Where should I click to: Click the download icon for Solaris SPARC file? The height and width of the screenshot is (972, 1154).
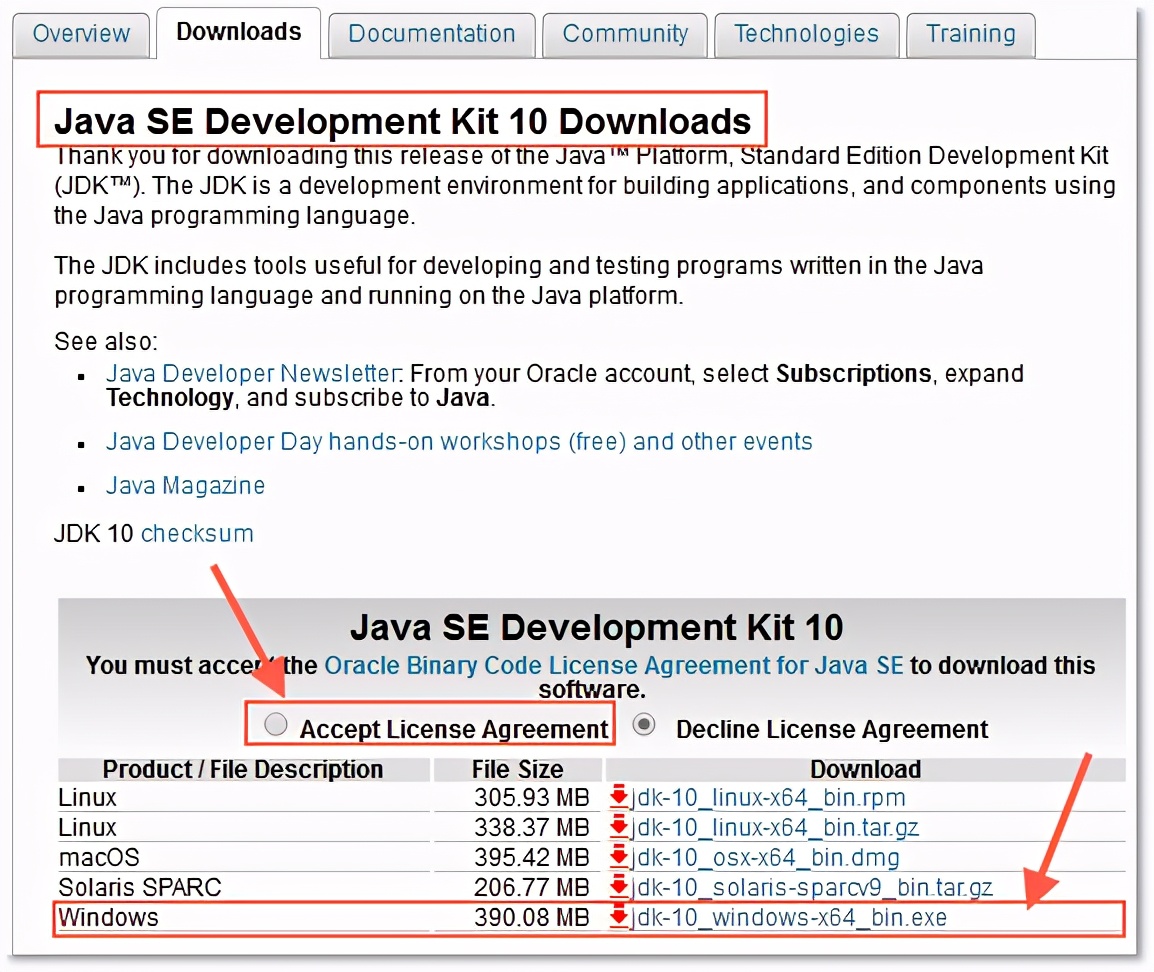619,887
